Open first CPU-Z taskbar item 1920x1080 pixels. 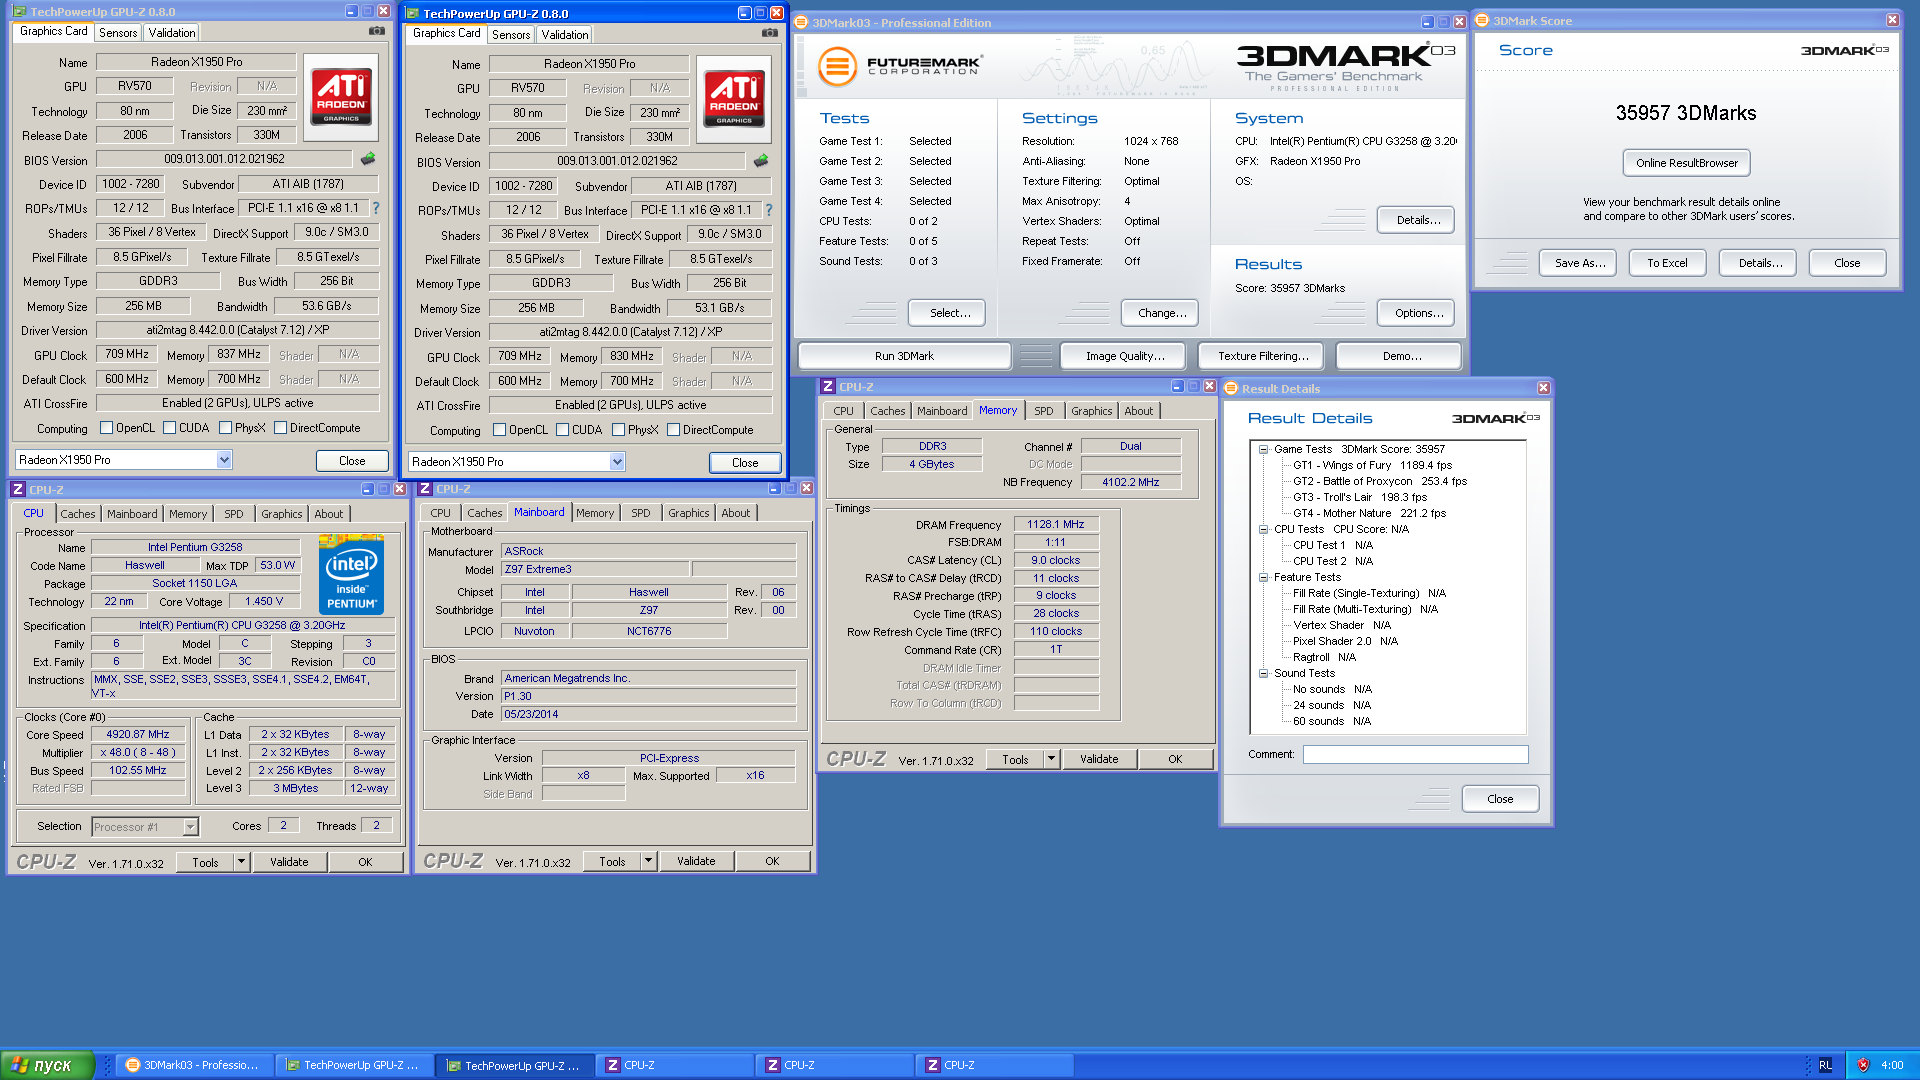pos(675,1065)
